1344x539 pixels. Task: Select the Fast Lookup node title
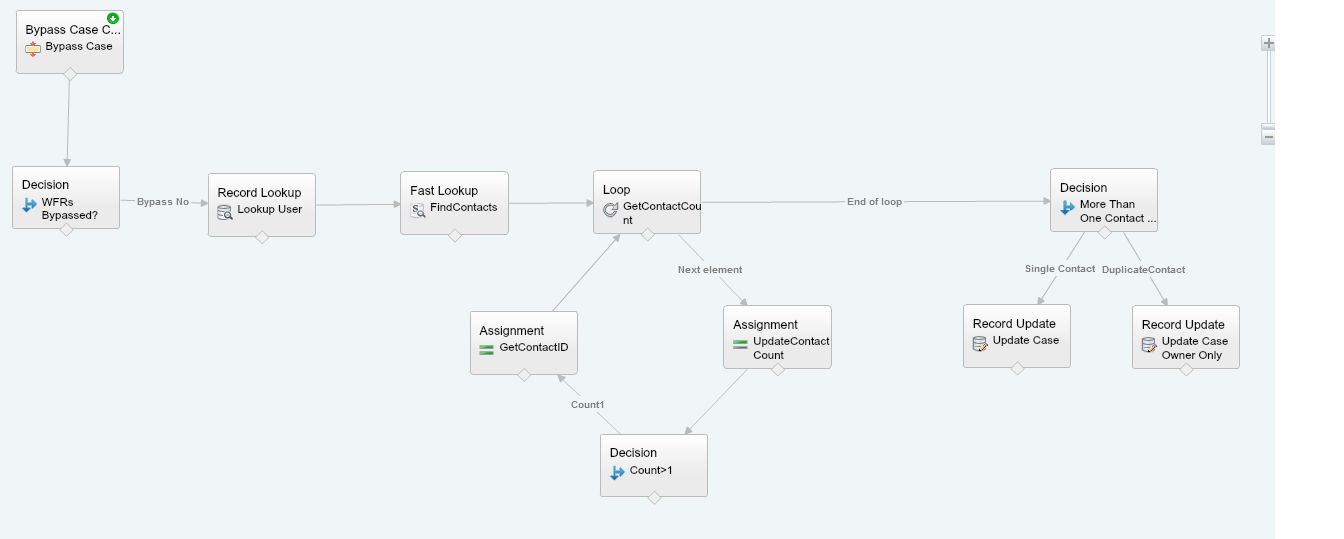tap(444, 191)
